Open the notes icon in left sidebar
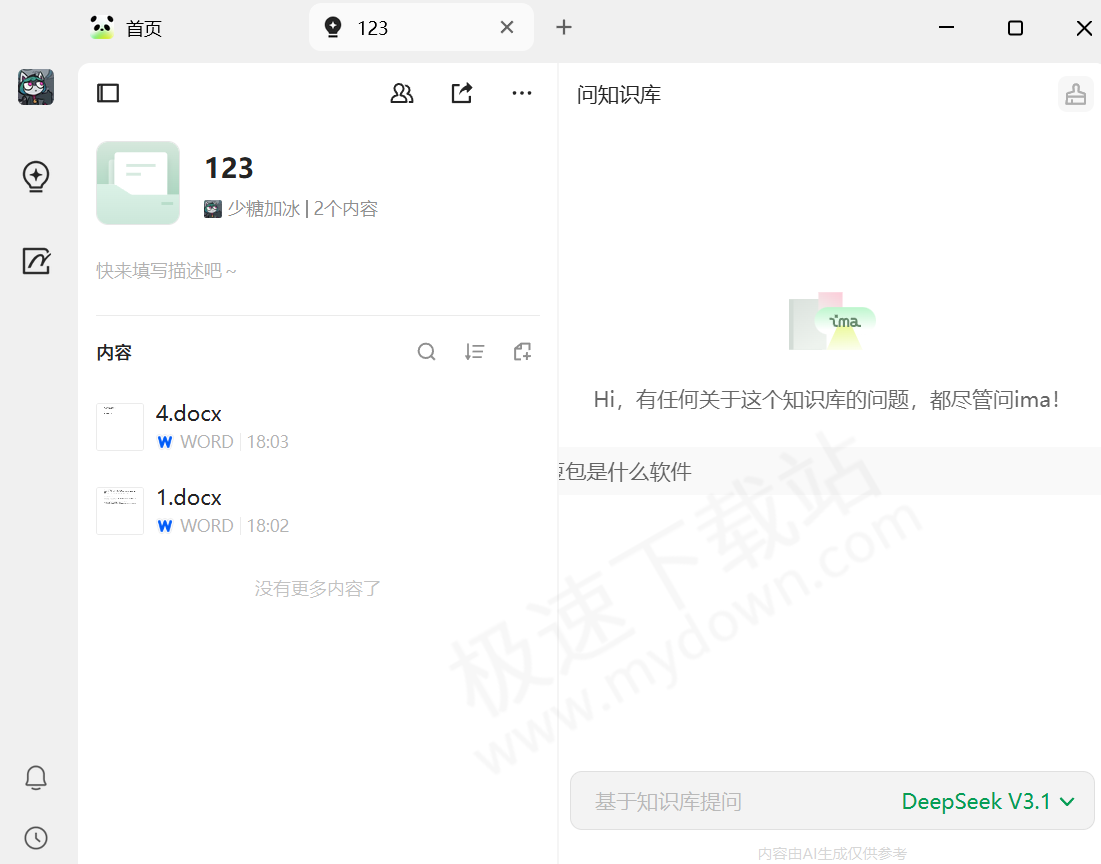1101x864 pixels. [x=36, y=261]
